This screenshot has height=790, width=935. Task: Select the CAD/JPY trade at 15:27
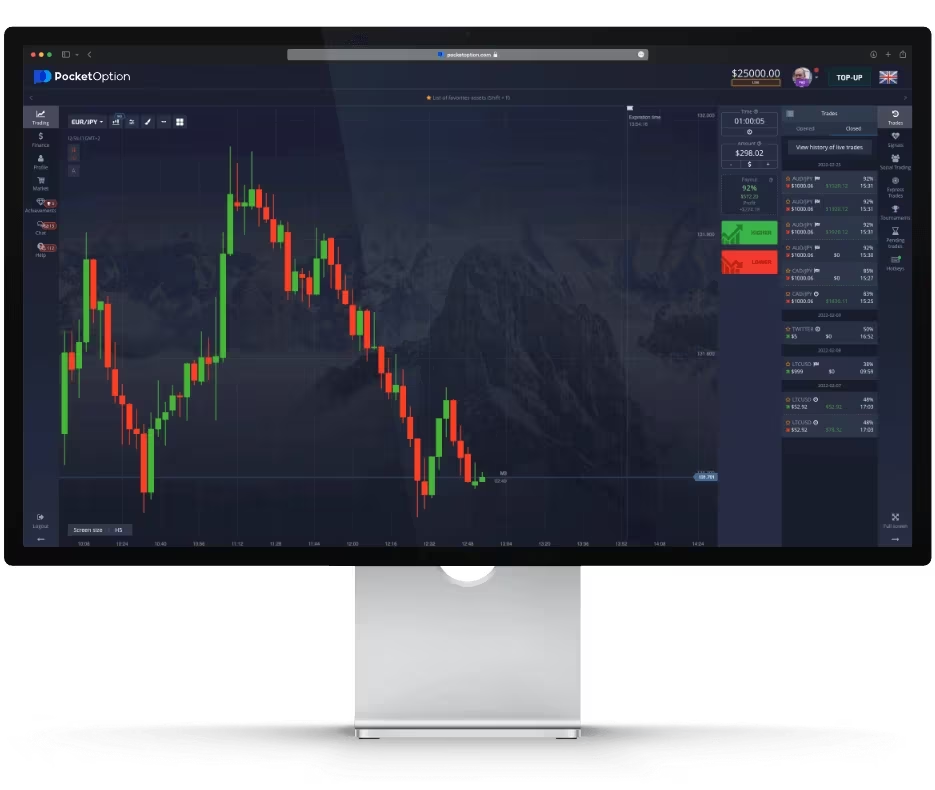pyautogui.click(x=829, y=274)
